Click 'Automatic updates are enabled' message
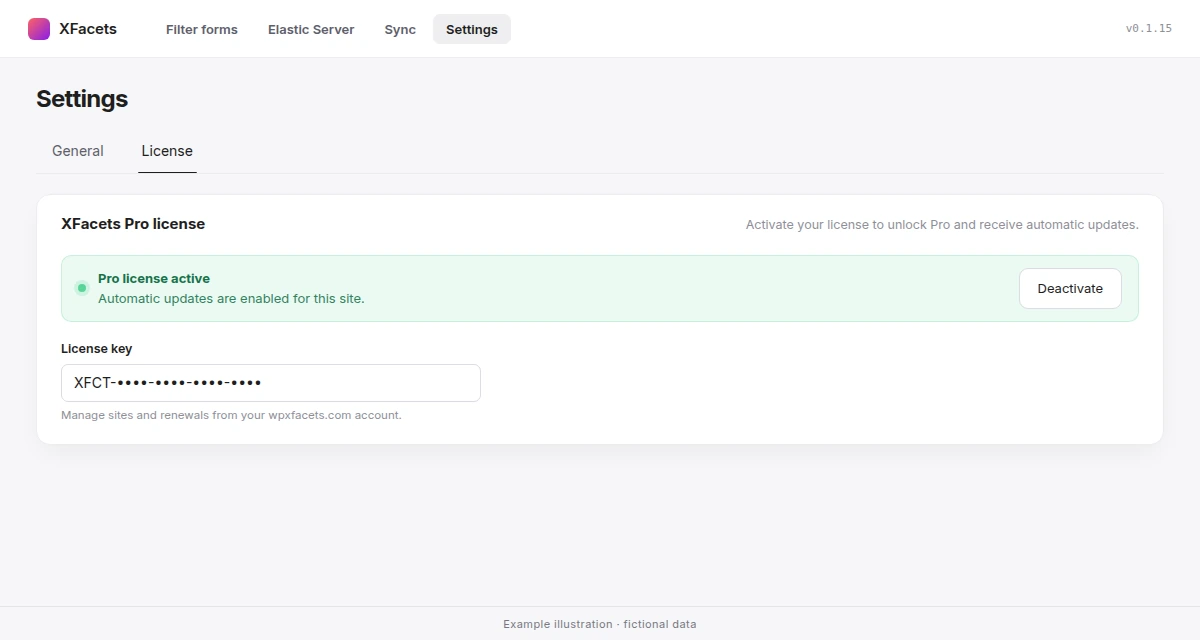The width and height of the screenshot is (1200, 640). (231, 298)
